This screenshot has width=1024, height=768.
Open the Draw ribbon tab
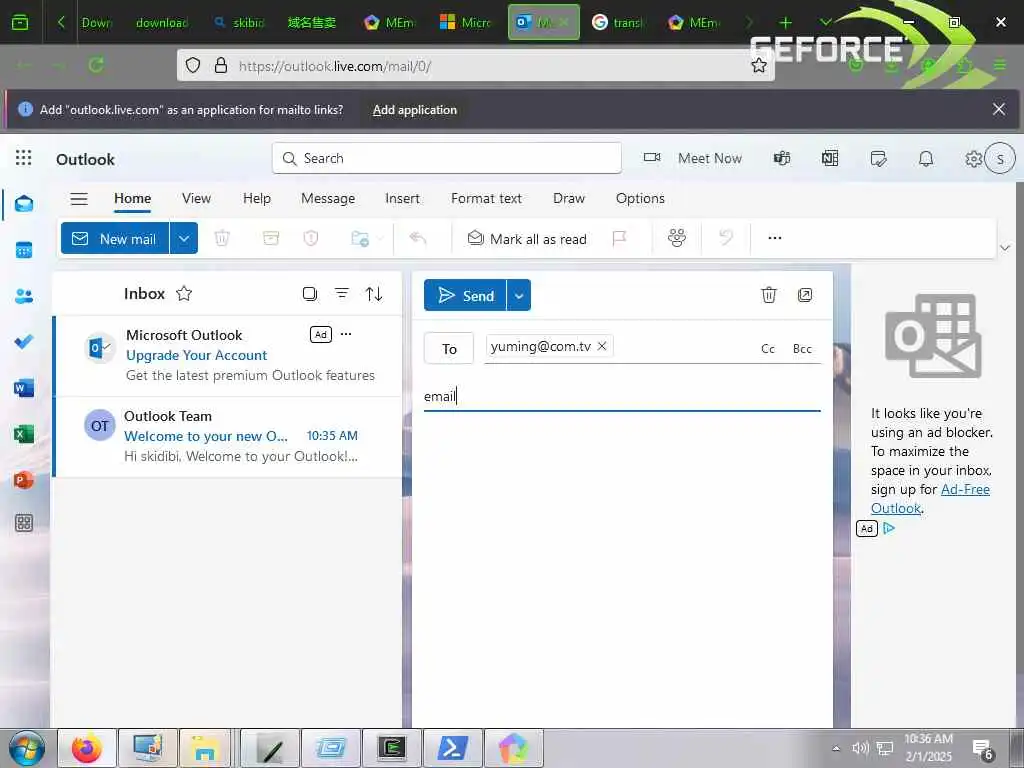(569, 199)
